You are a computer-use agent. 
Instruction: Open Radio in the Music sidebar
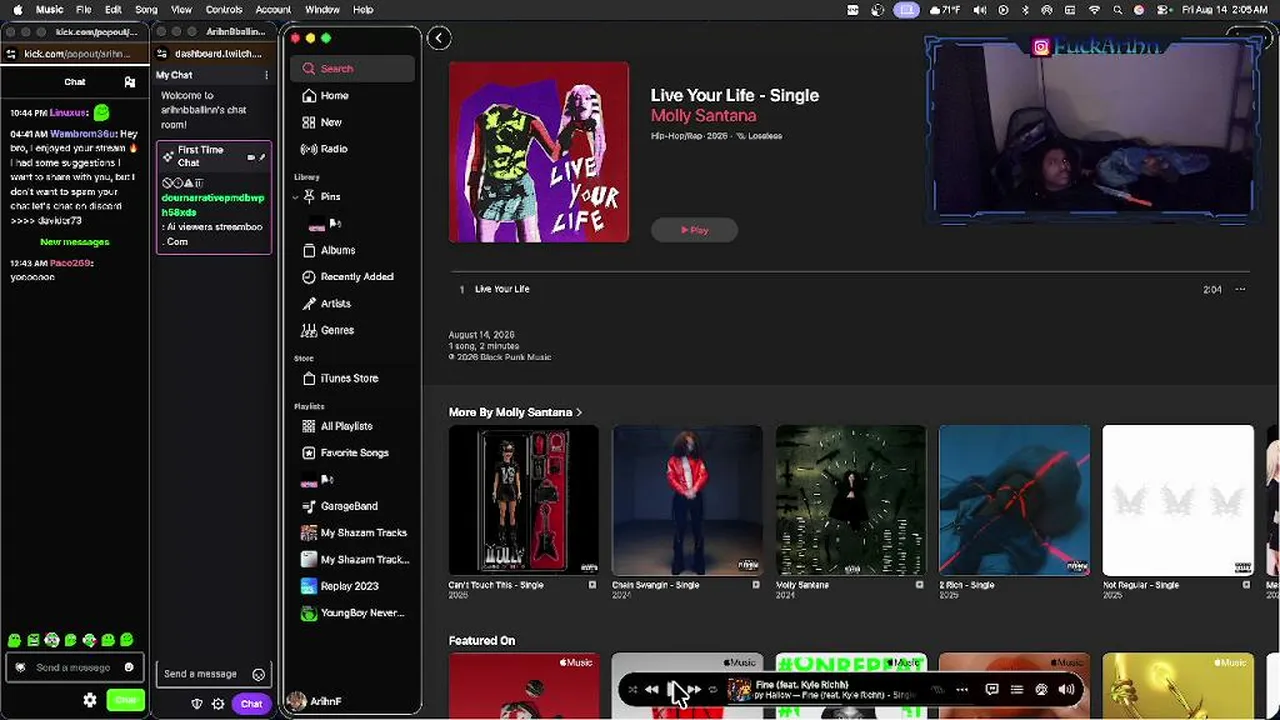click(334, 149)
